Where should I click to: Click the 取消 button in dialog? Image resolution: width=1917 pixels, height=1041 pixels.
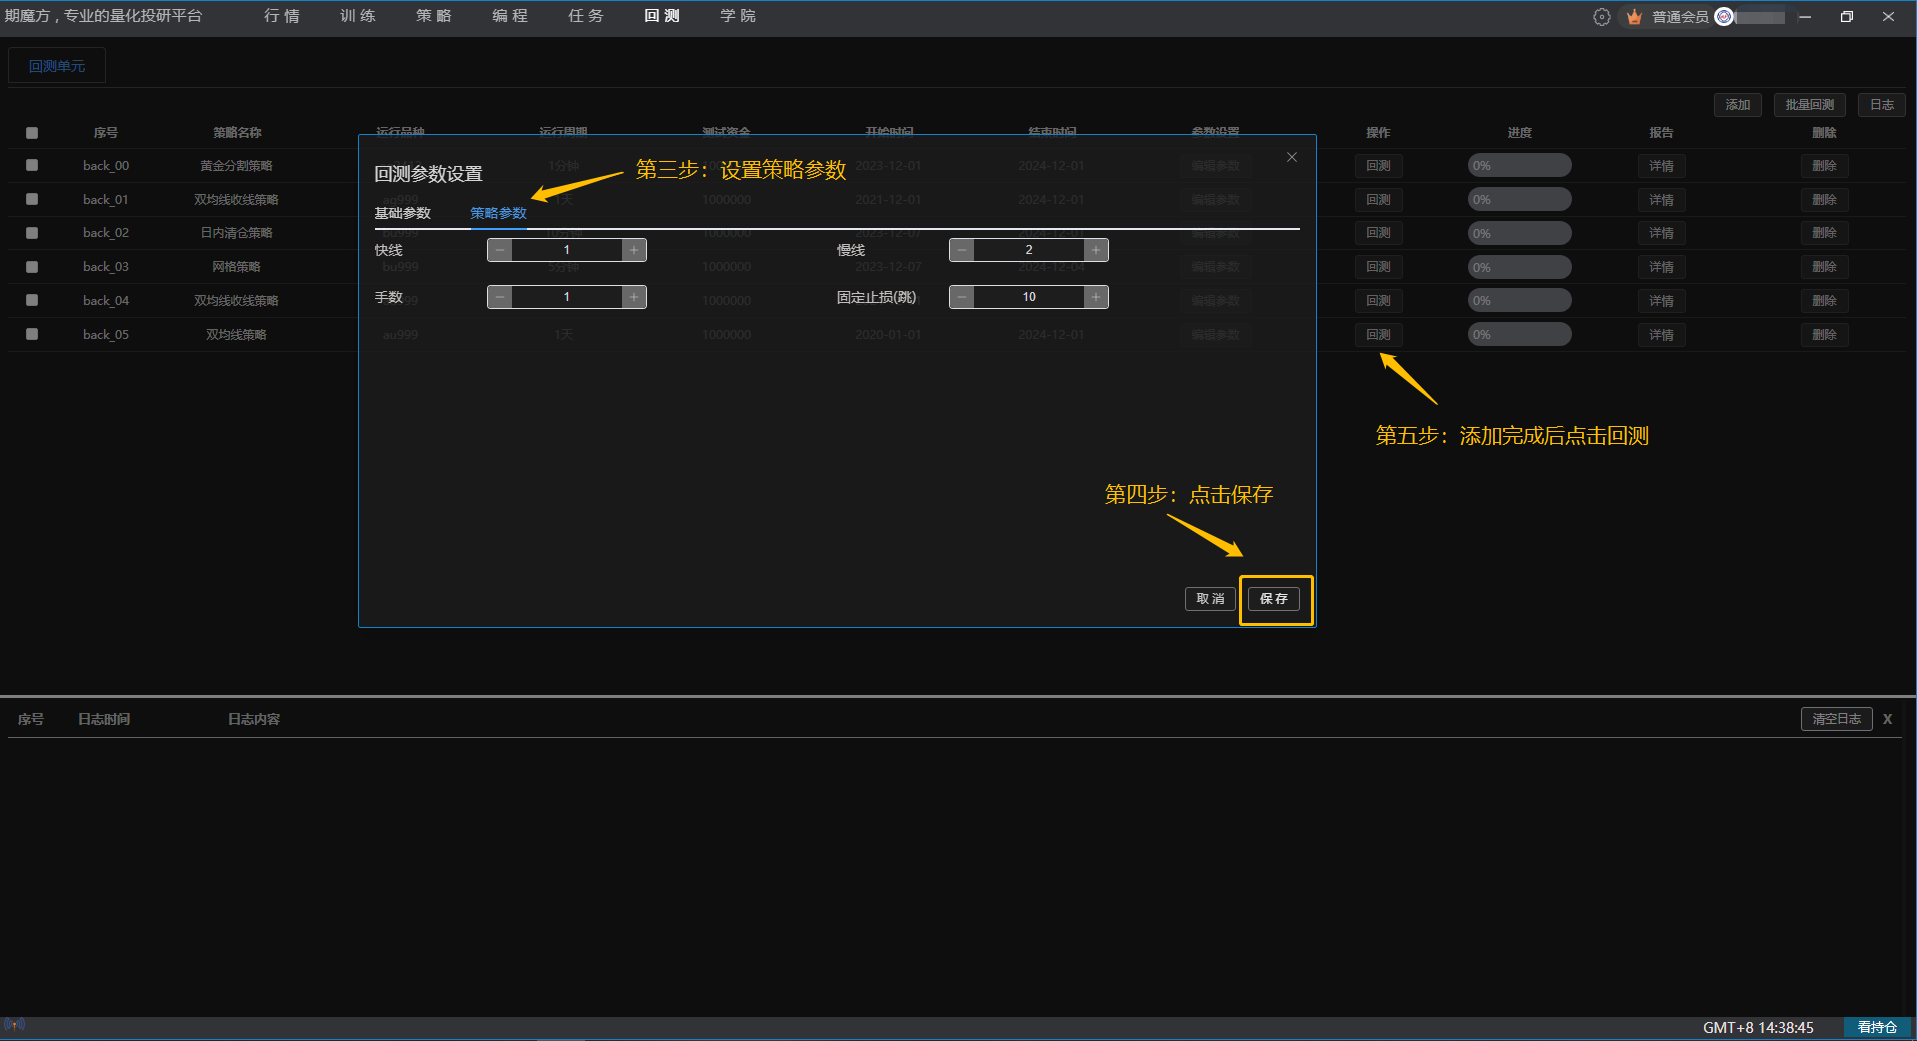[1210, 599]
